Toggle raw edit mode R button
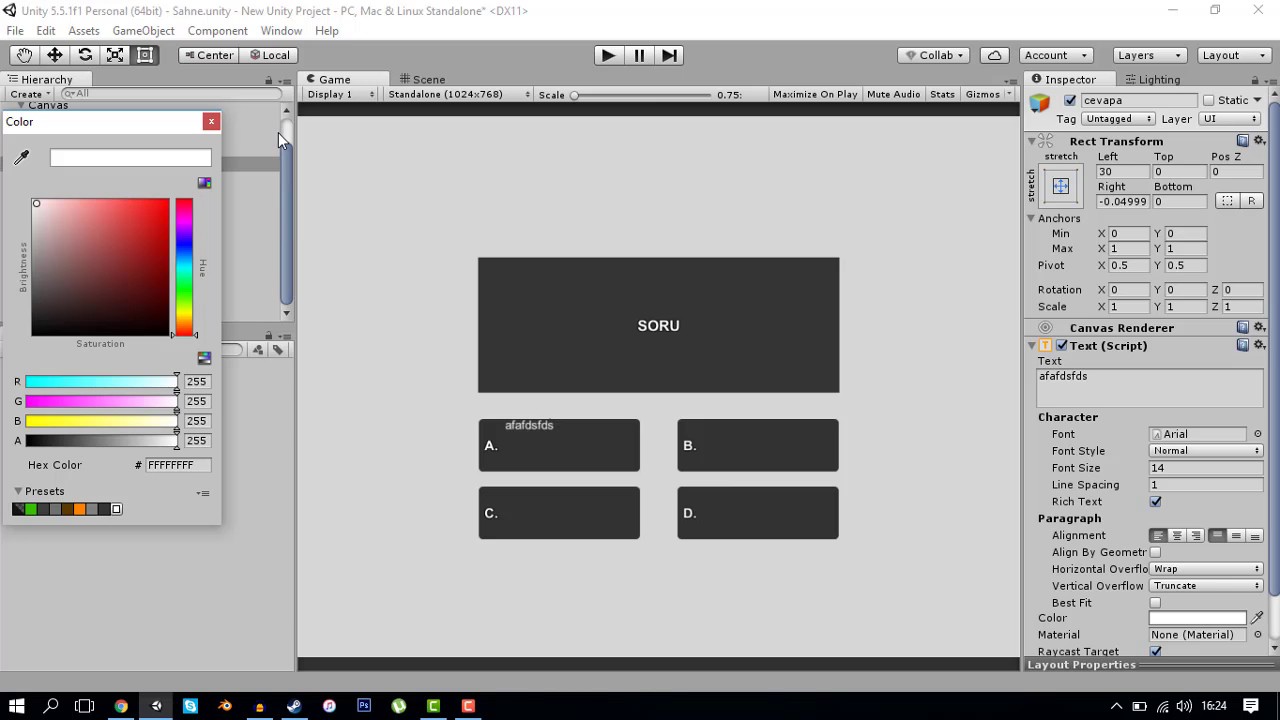This screenshot has width=1280, height=720. tap(1251, 201)
